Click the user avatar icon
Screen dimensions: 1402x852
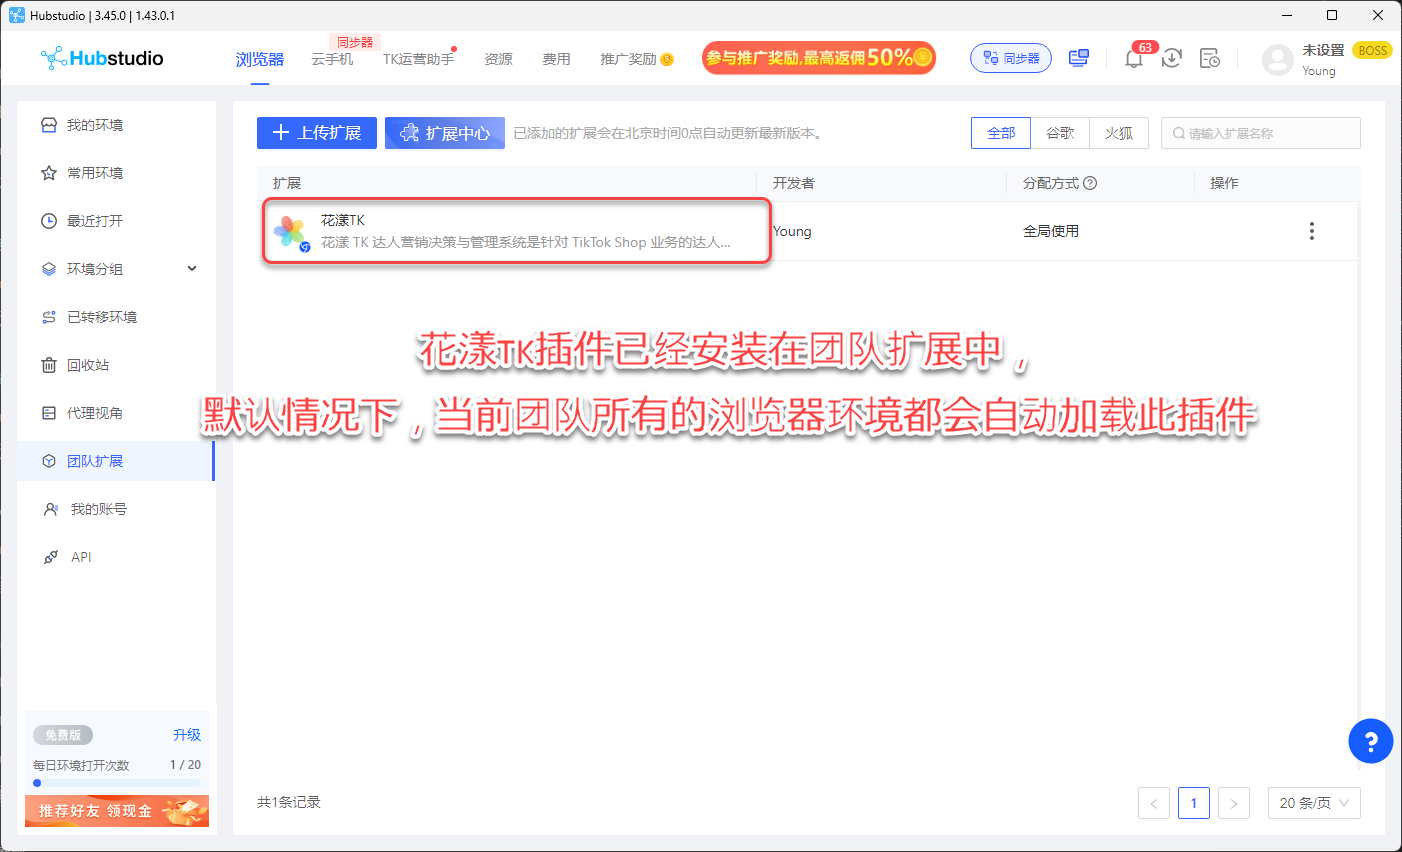(x=1277, y=60)
